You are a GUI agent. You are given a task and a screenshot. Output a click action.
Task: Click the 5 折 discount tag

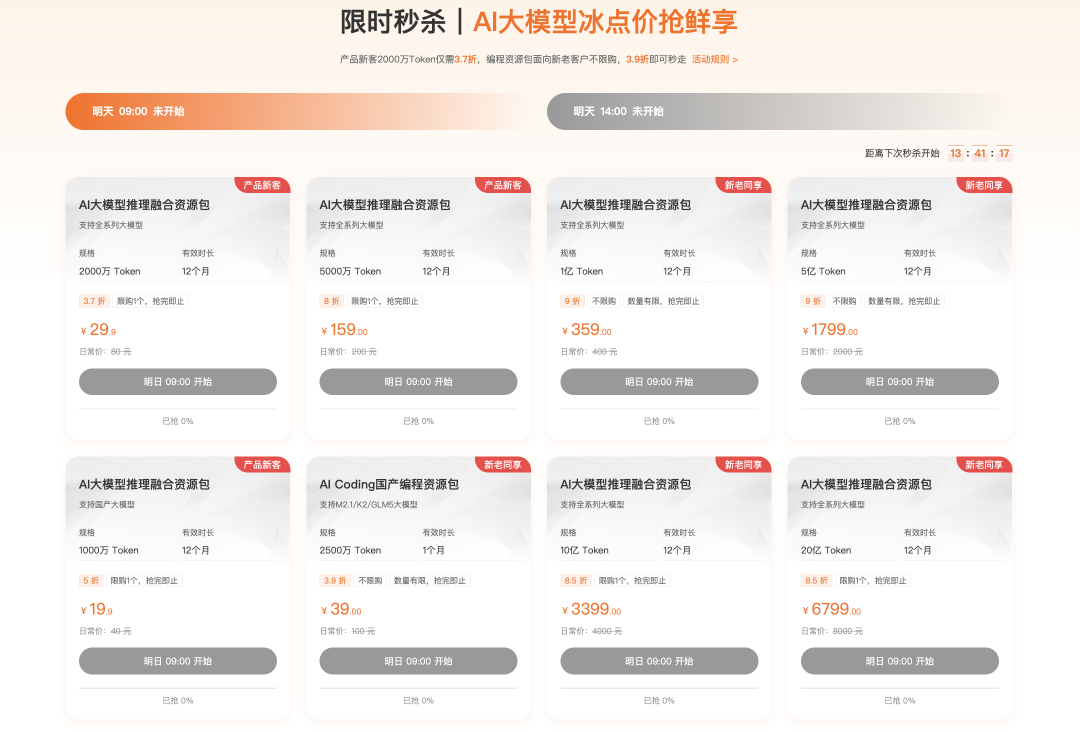pyautogui.click(x=91, y=581)
